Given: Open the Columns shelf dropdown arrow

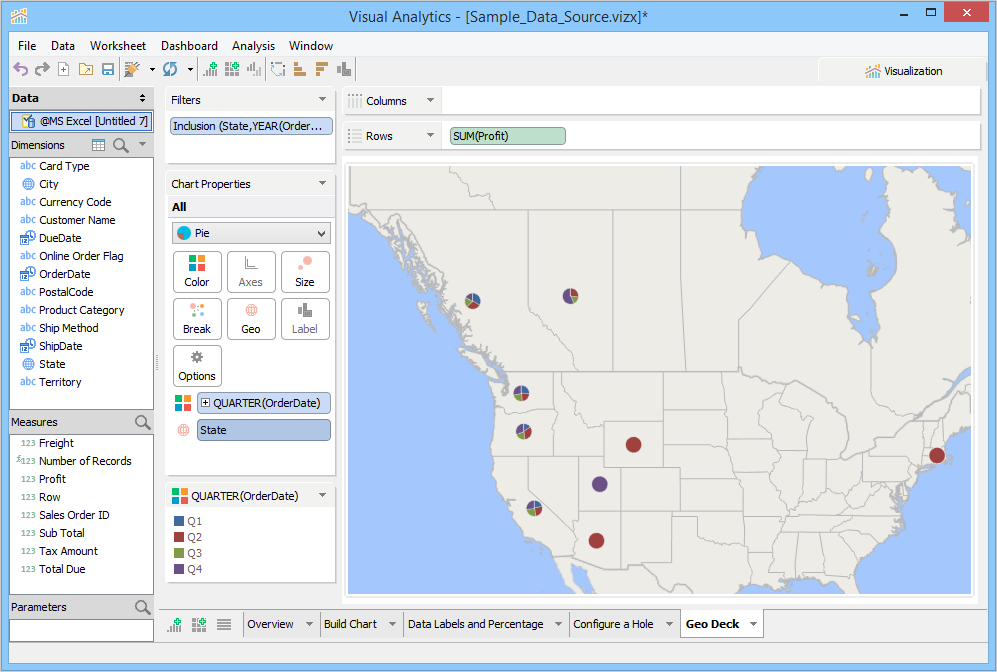Looking at the screenshot, I should [x=430, y=101].
